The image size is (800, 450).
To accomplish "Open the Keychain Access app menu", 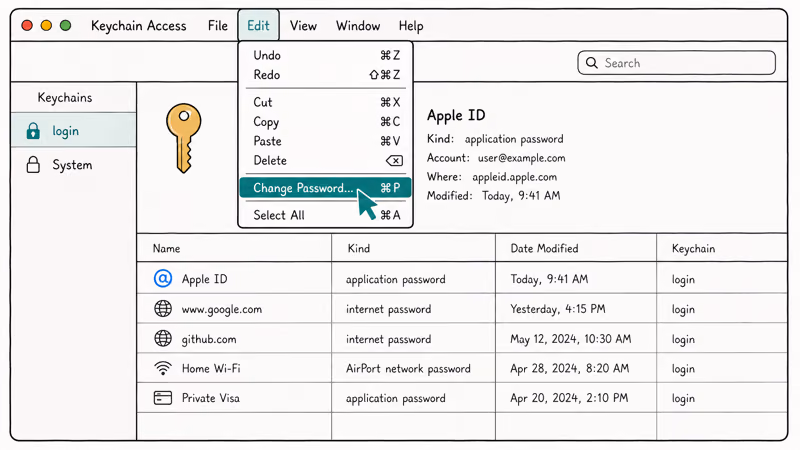I will 138,26.
